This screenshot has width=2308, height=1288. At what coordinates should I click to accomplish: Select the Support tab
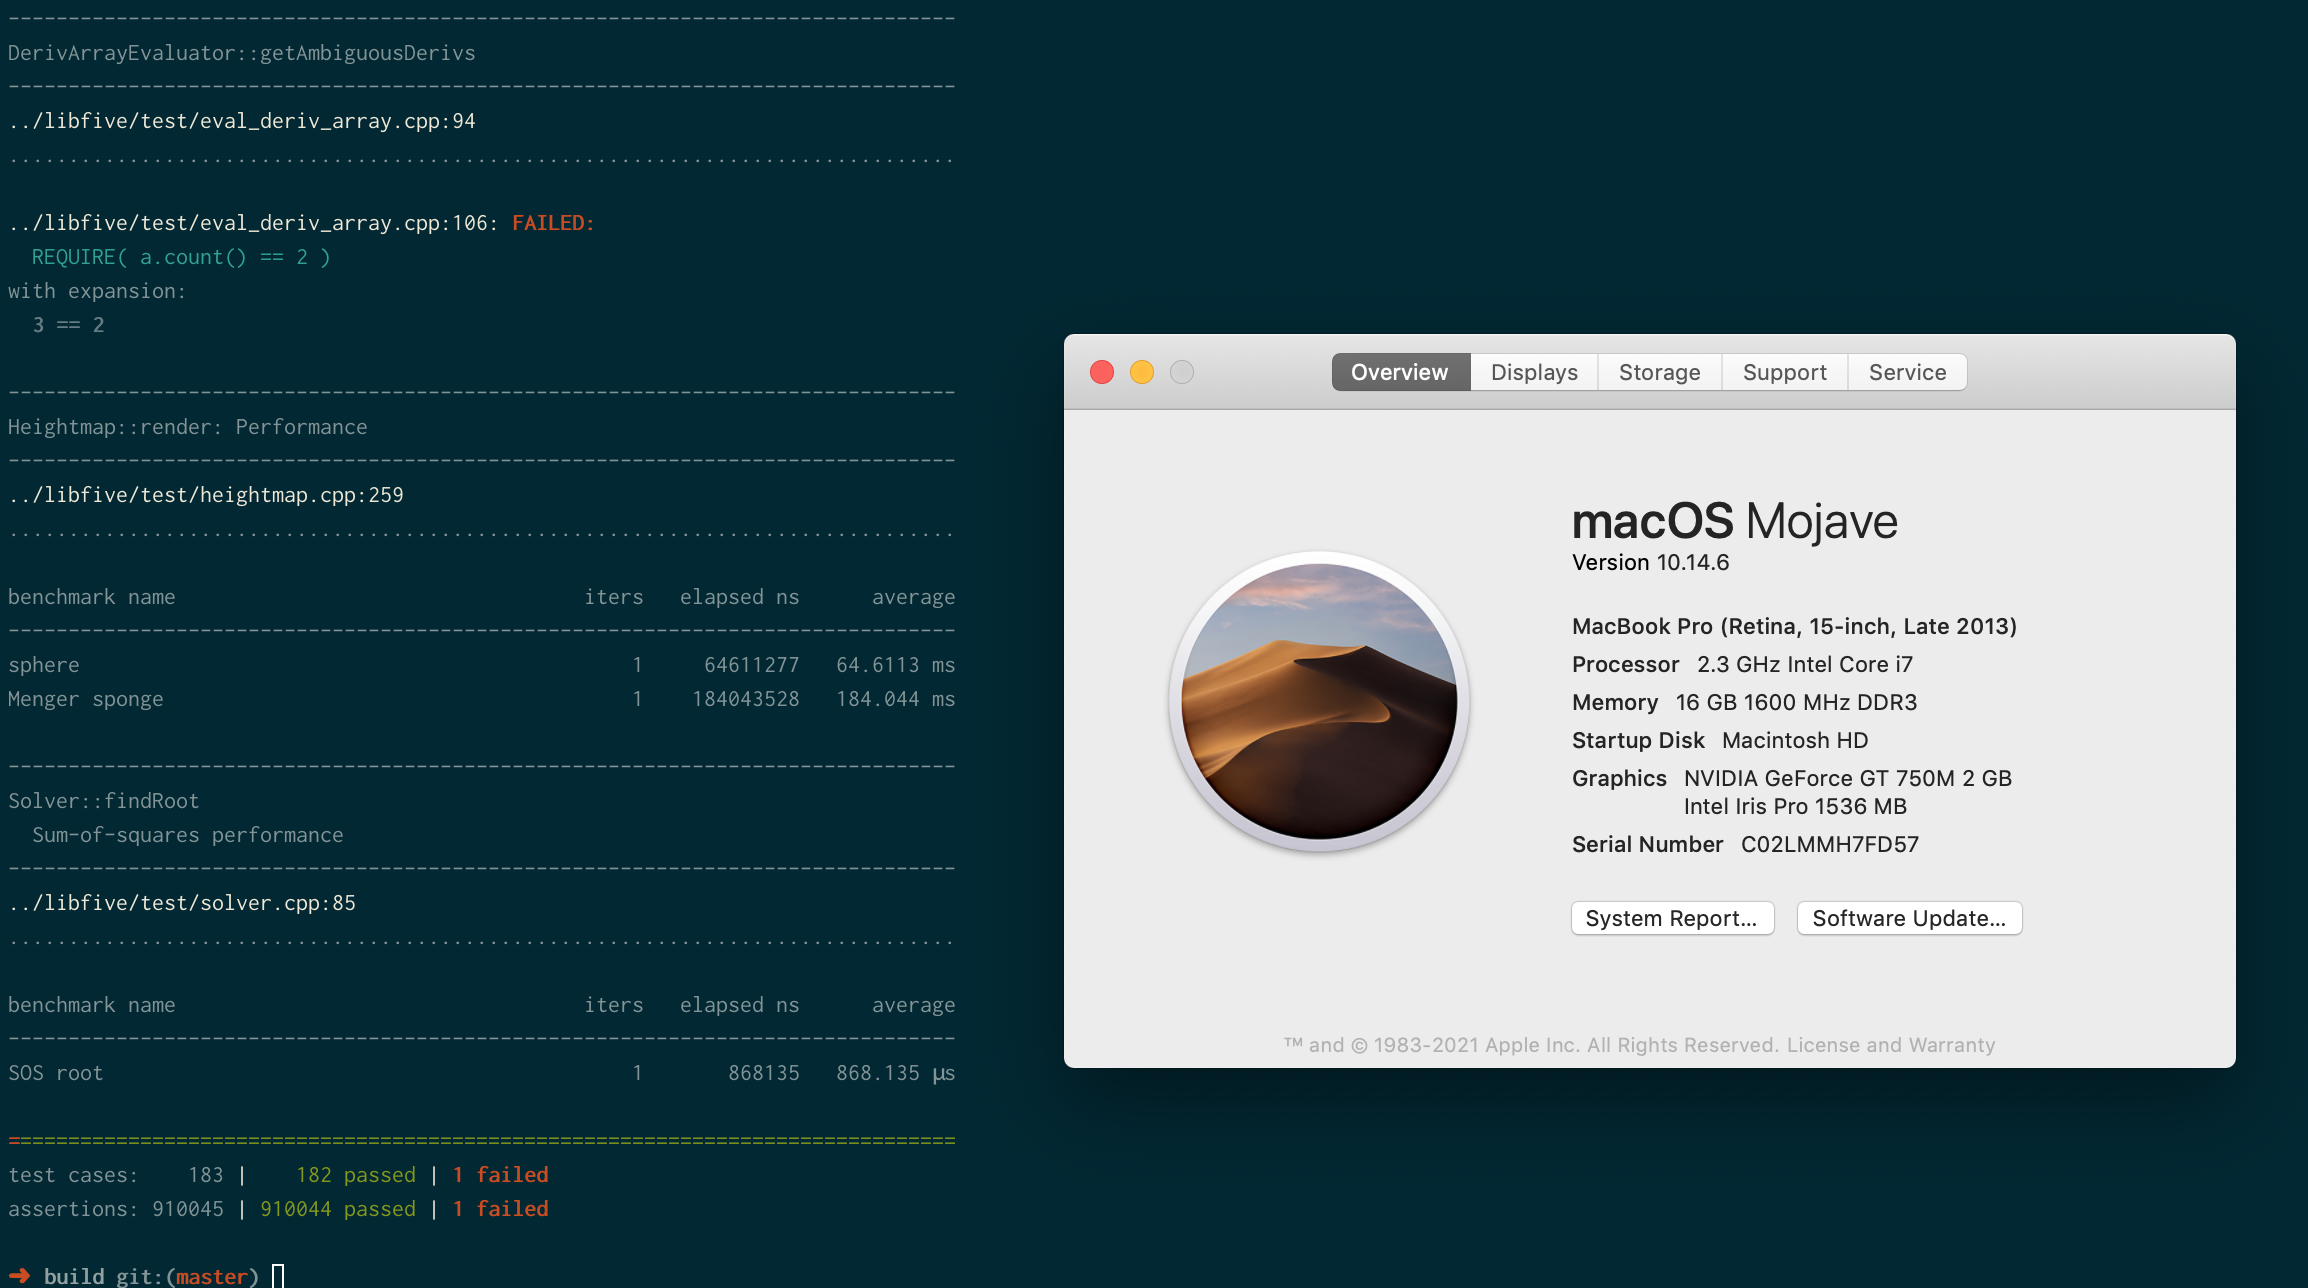(1784, 371)
